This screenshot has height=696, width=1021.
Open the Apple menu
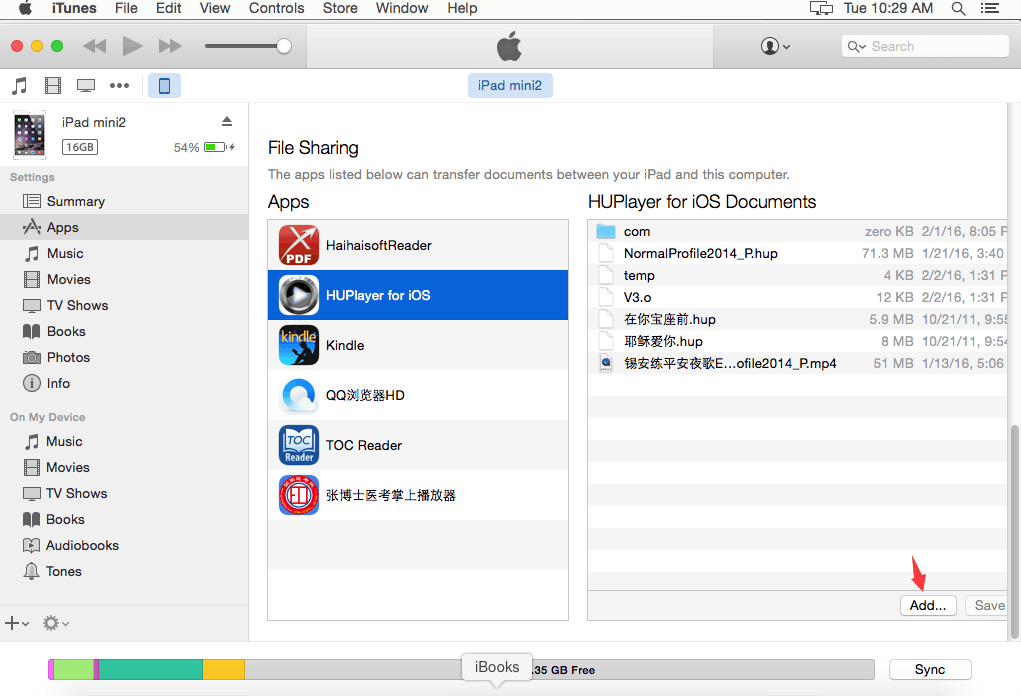point(25,8)
